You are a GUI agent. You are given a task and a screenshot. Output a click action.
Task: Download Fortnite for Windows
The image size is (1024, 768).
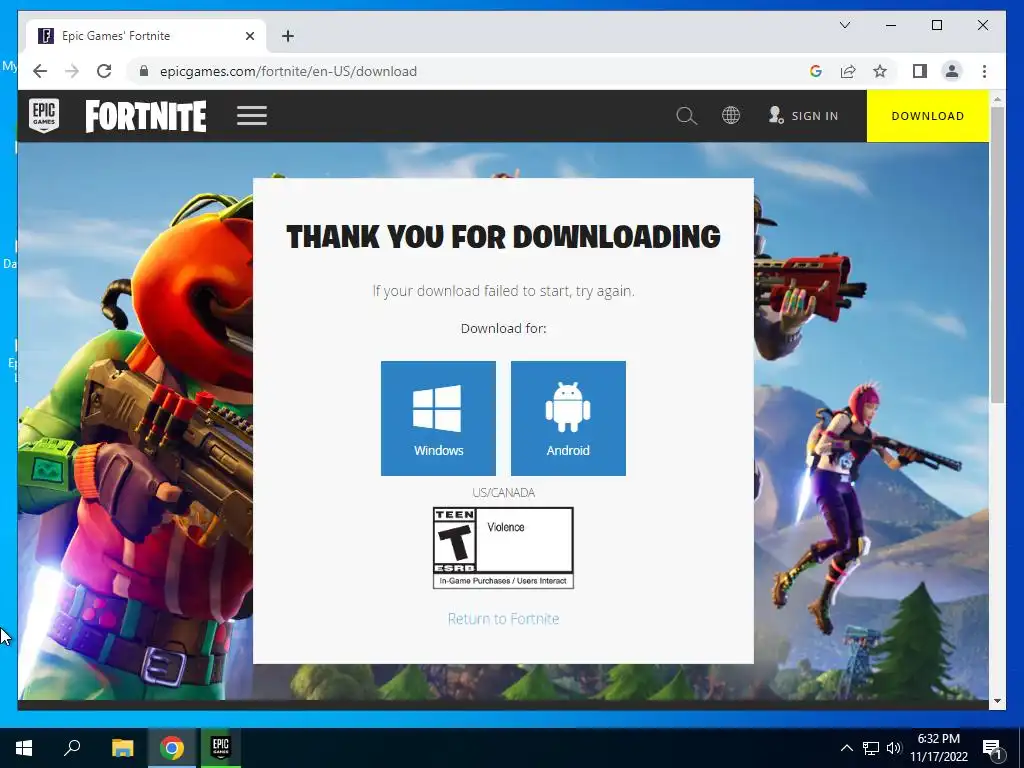click(x=438, y=418)
